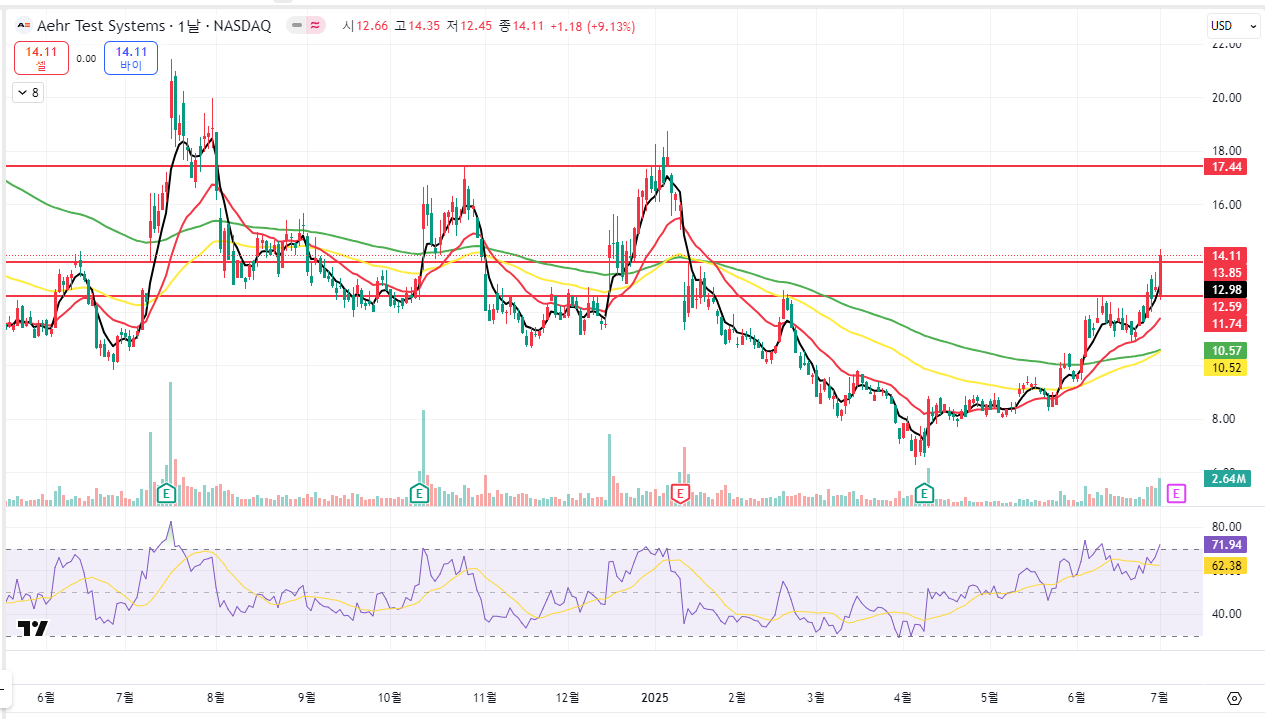The height and width of the screenshot is (719, 1265).
Task: Click the 3월 label on time axis
Action: click(x=816, y=697)
